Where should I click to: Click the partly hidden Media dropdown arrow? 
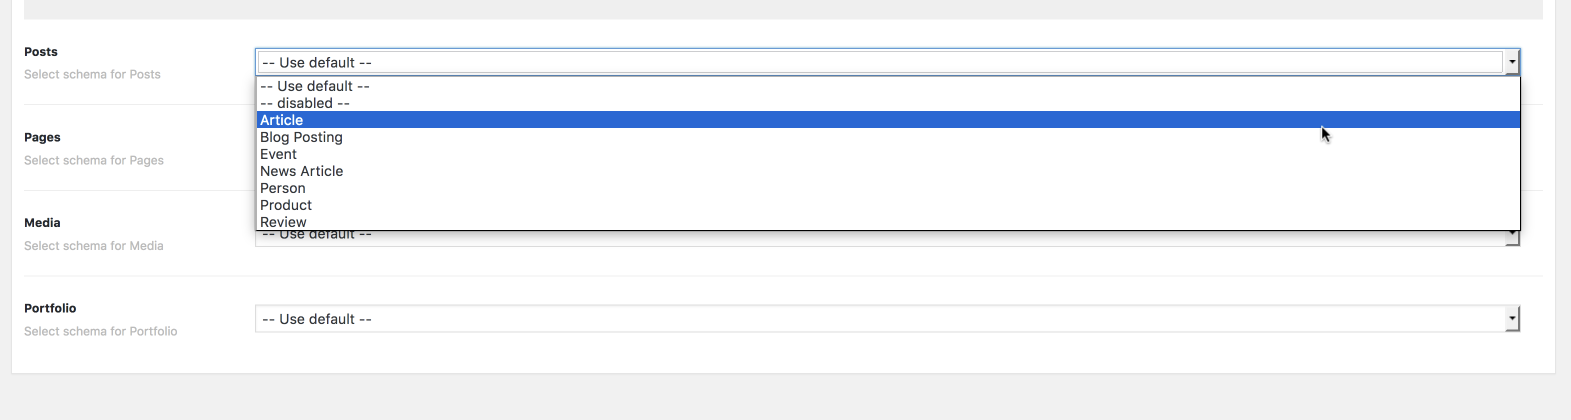click(x=1512, y=238)
